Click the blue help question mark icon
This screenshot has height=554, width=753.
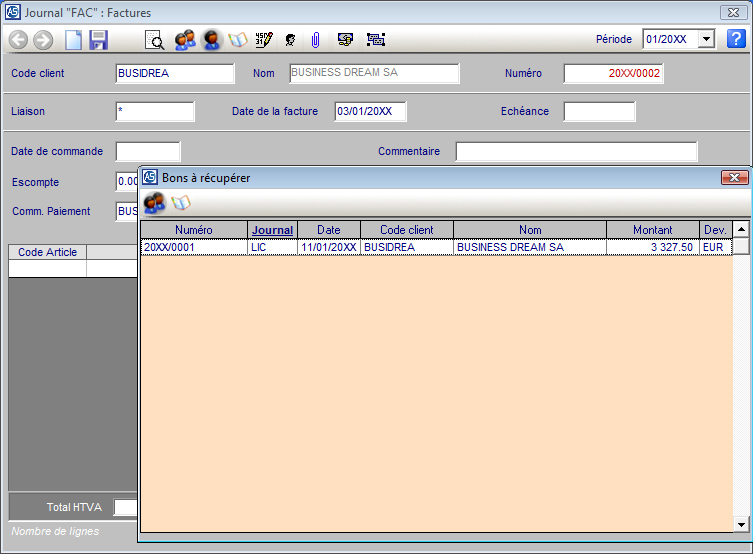735,39
